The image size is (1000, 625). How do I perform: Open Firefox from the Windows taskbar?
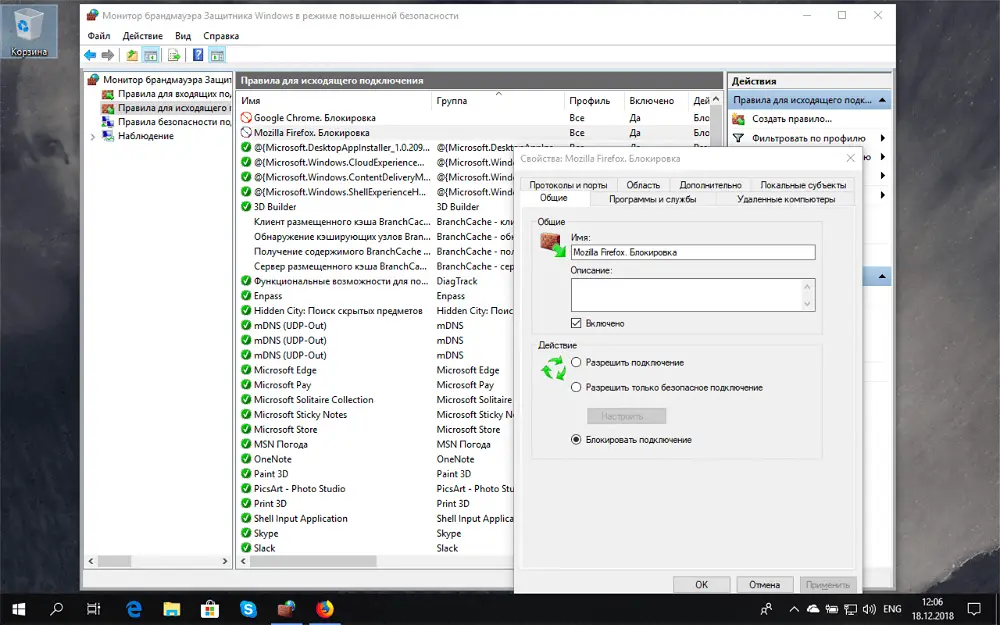[324, 607]
